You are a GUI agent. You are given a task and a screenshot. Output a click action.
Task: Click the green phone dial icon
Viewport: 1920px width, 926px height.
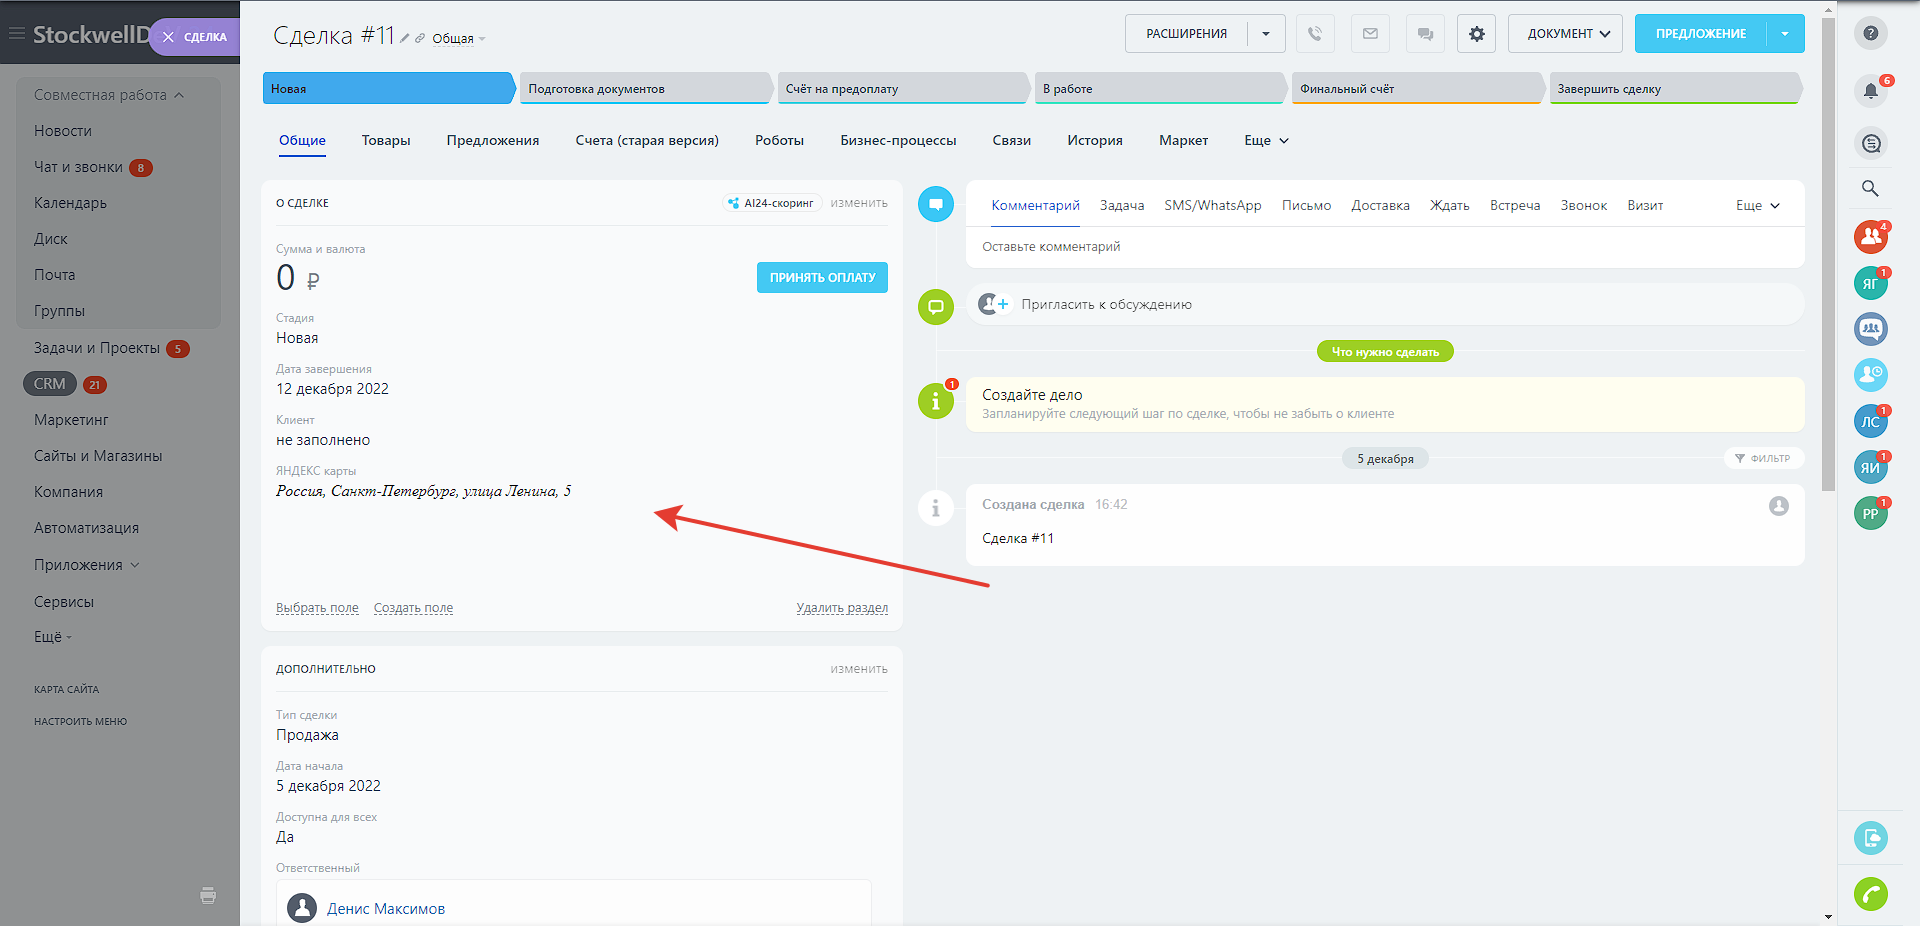[1870, 893]
